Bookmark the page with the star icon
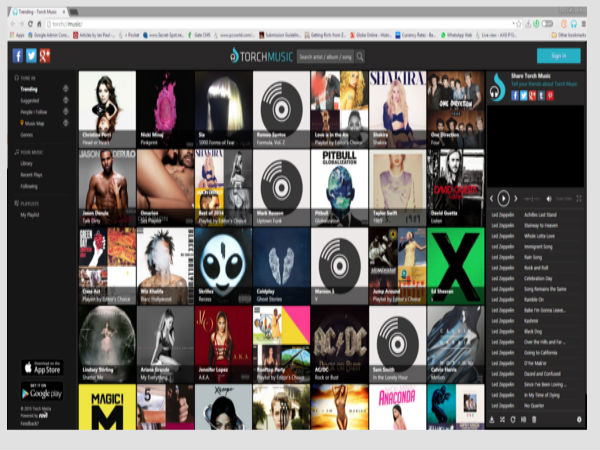This screenshot has width=600, height=450. click(518, 24)
